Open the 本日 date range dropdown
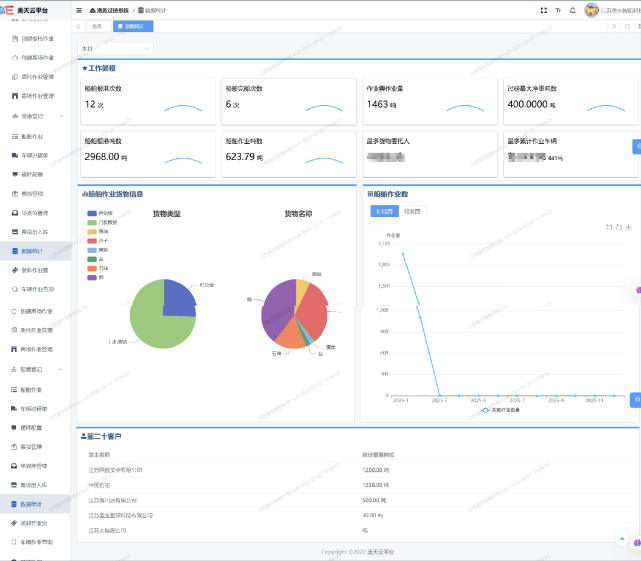 click(115, 48)
